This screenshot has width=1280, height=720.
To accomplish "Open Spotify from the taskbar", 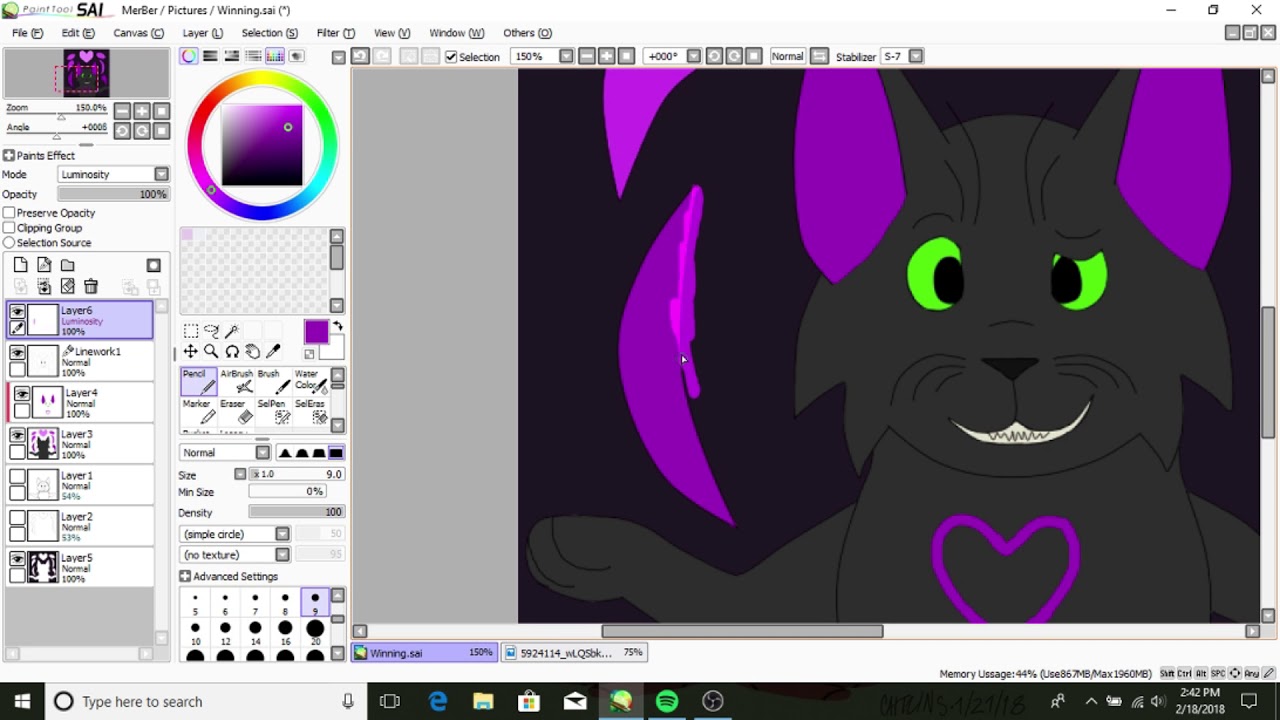I will (667, 701).
